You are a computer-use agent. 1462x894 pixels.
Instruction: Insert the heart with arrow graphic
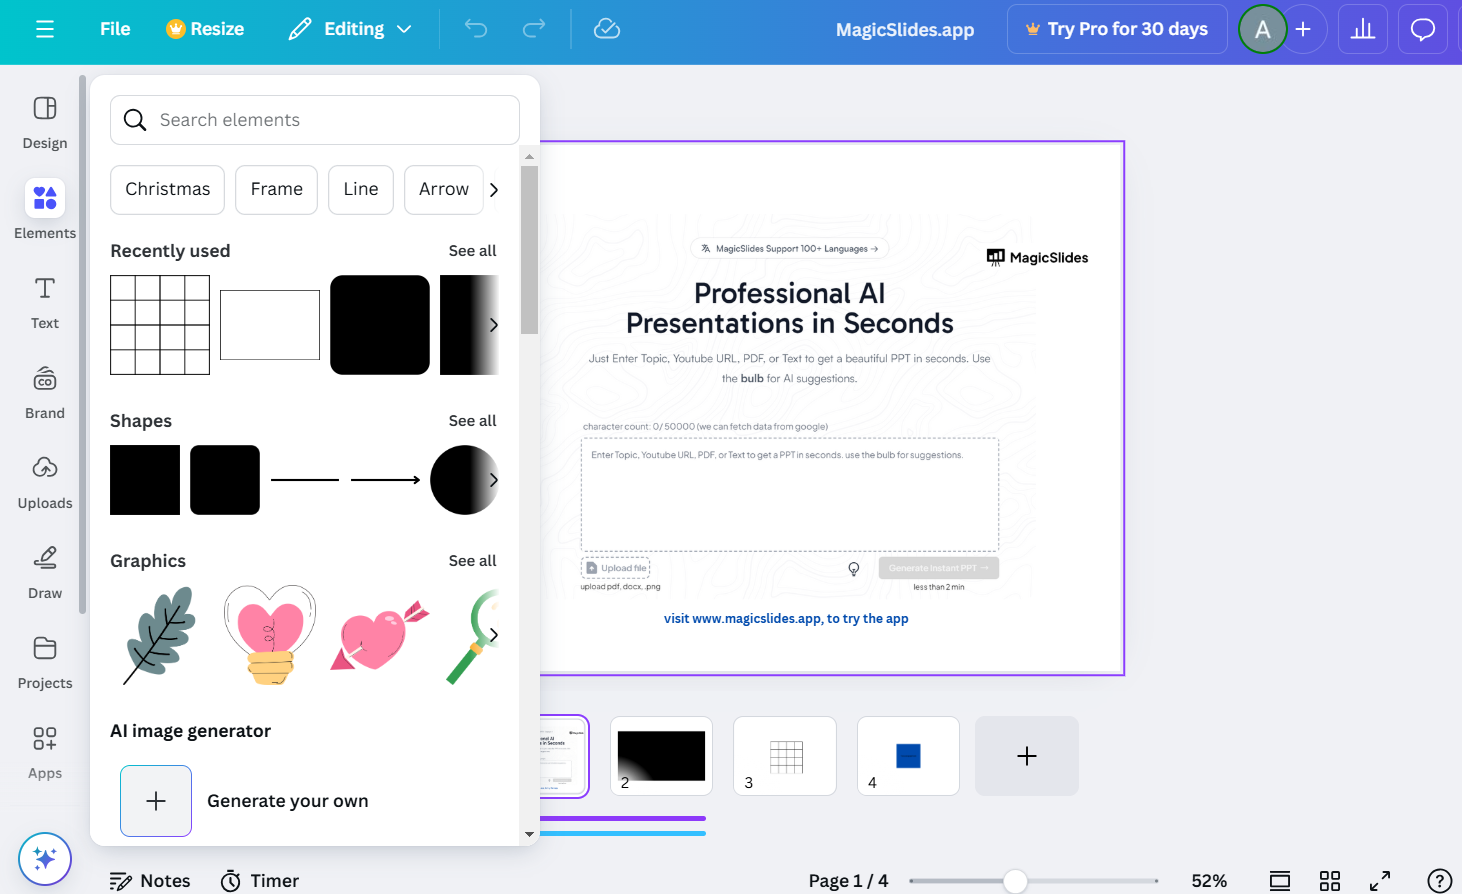point(380,635)
